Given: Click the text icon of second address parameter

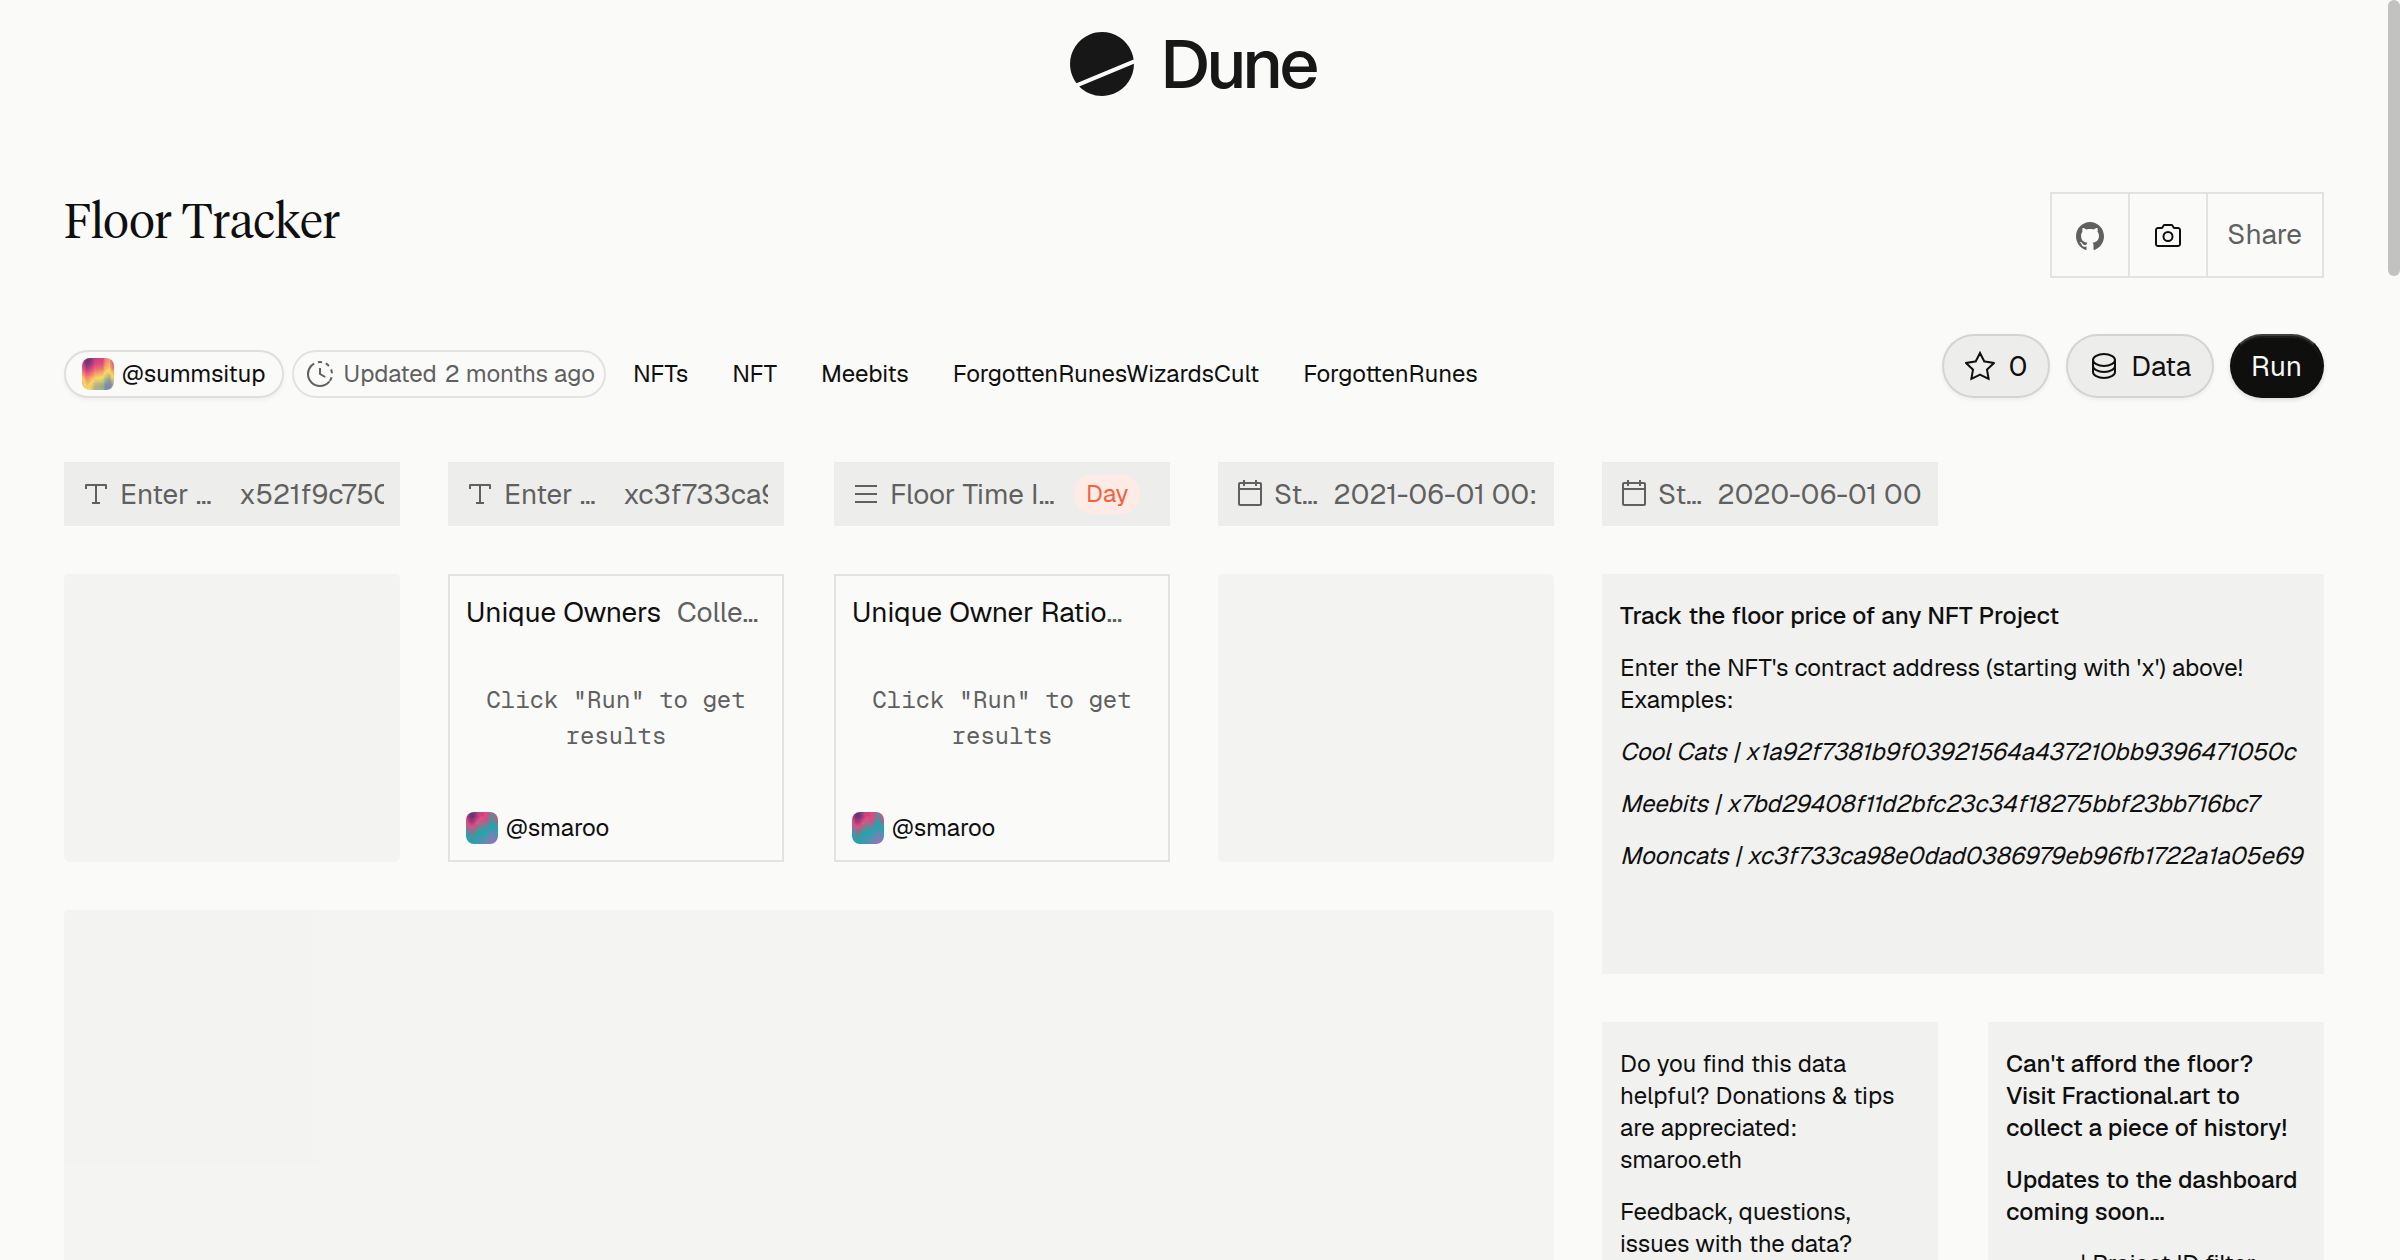Looking at the screenshot, I should coord(480,494).
